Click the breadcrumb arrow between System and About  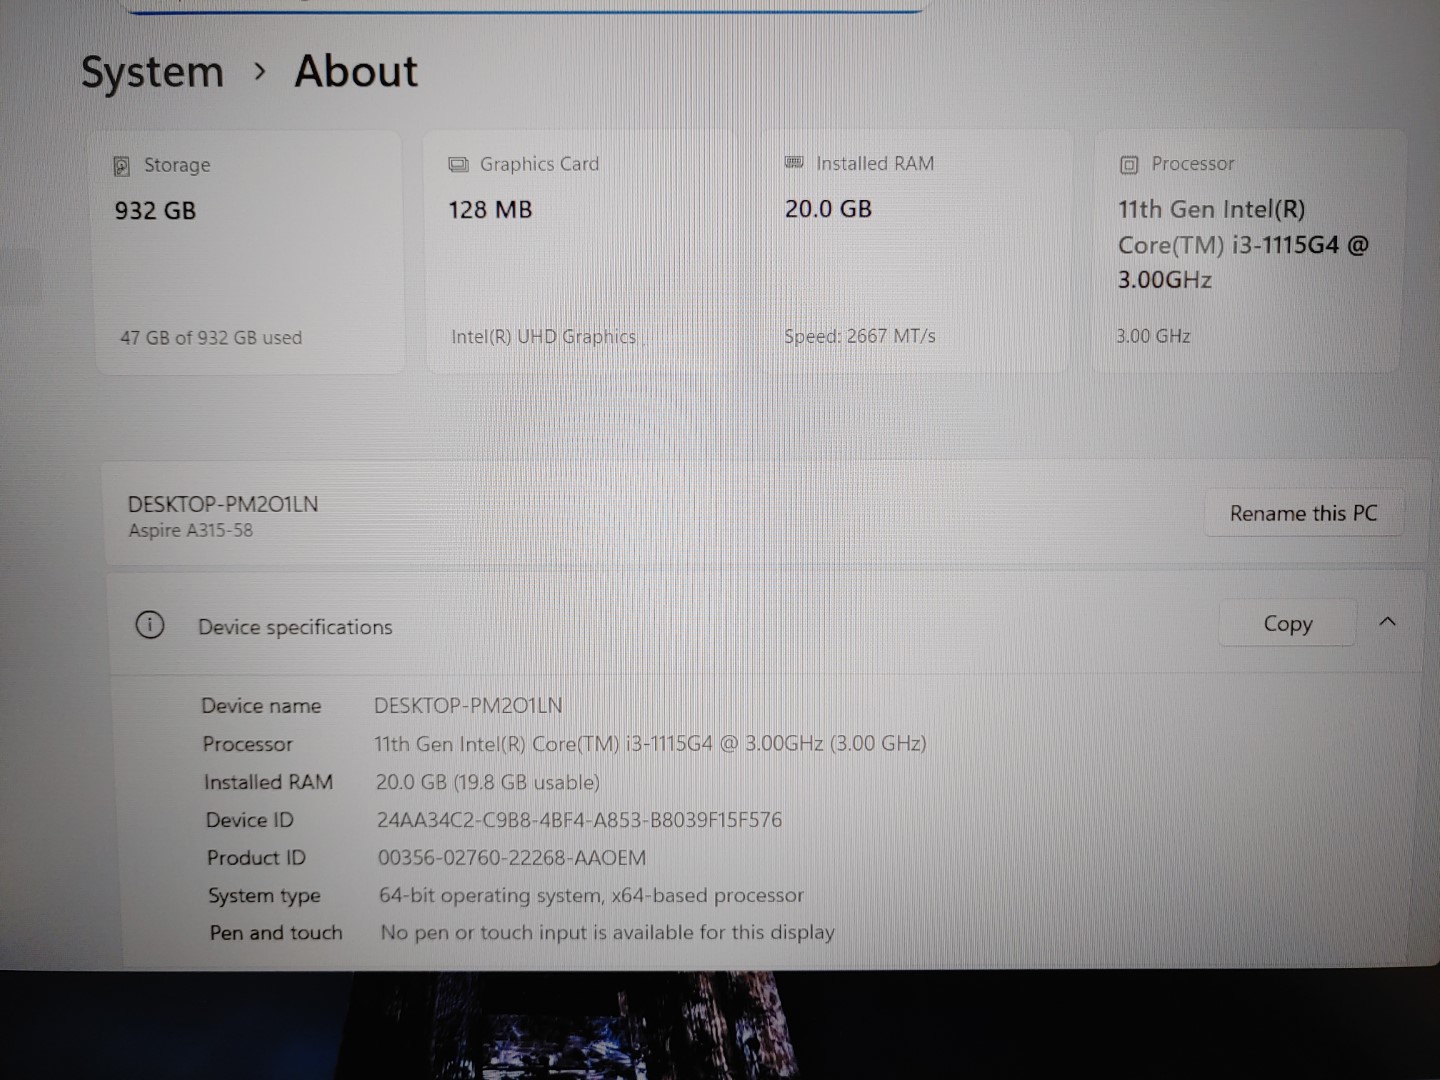[x=260, y=72]
